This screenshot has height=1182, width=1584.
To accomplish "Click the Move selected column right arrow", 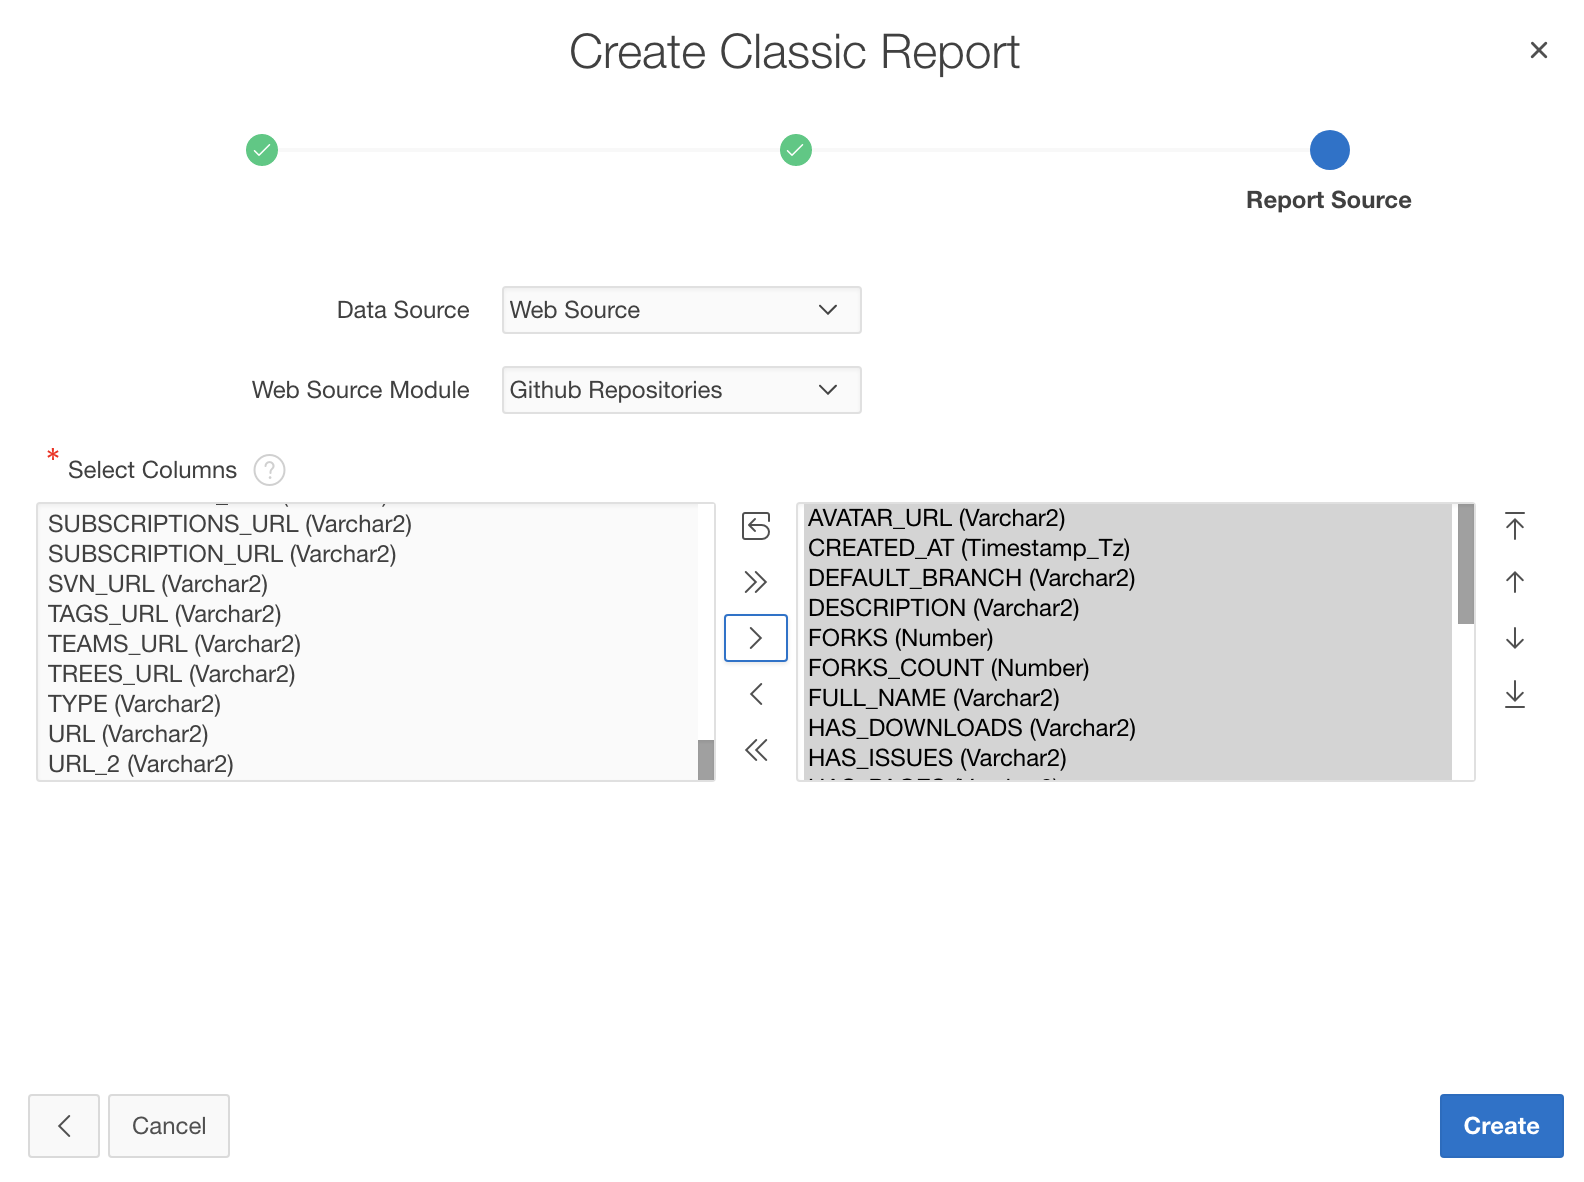I will 756,638.
